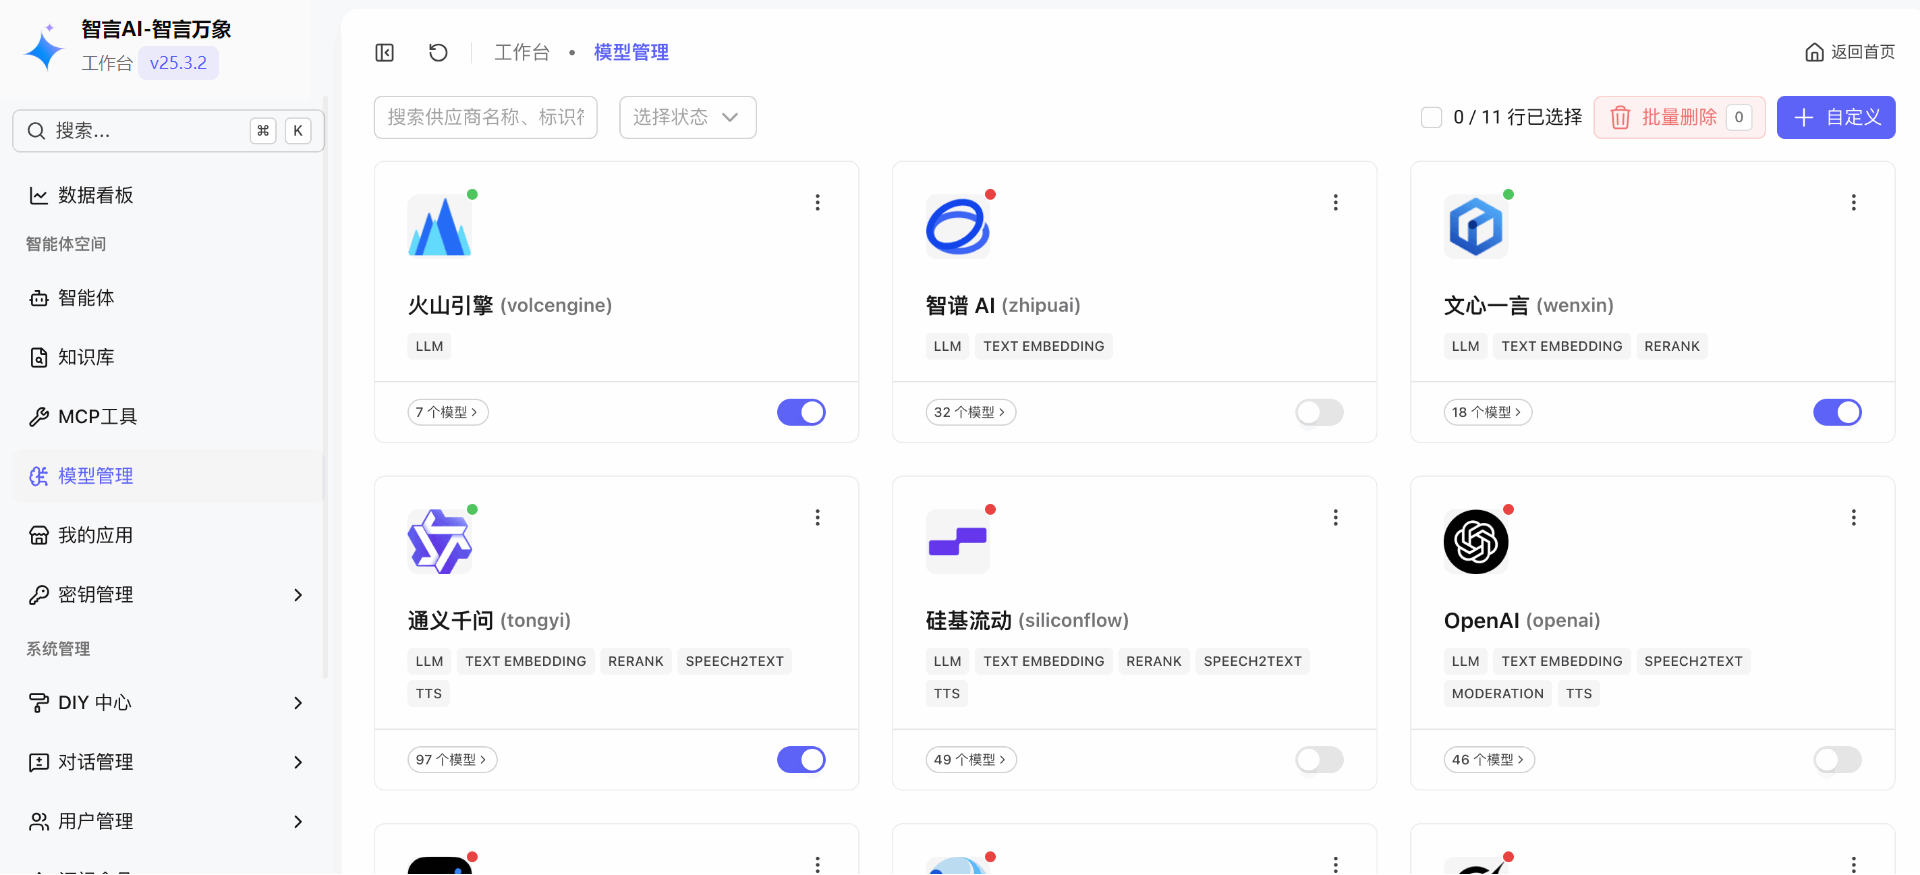Click the 我的应用 store icon

(39, 535)
